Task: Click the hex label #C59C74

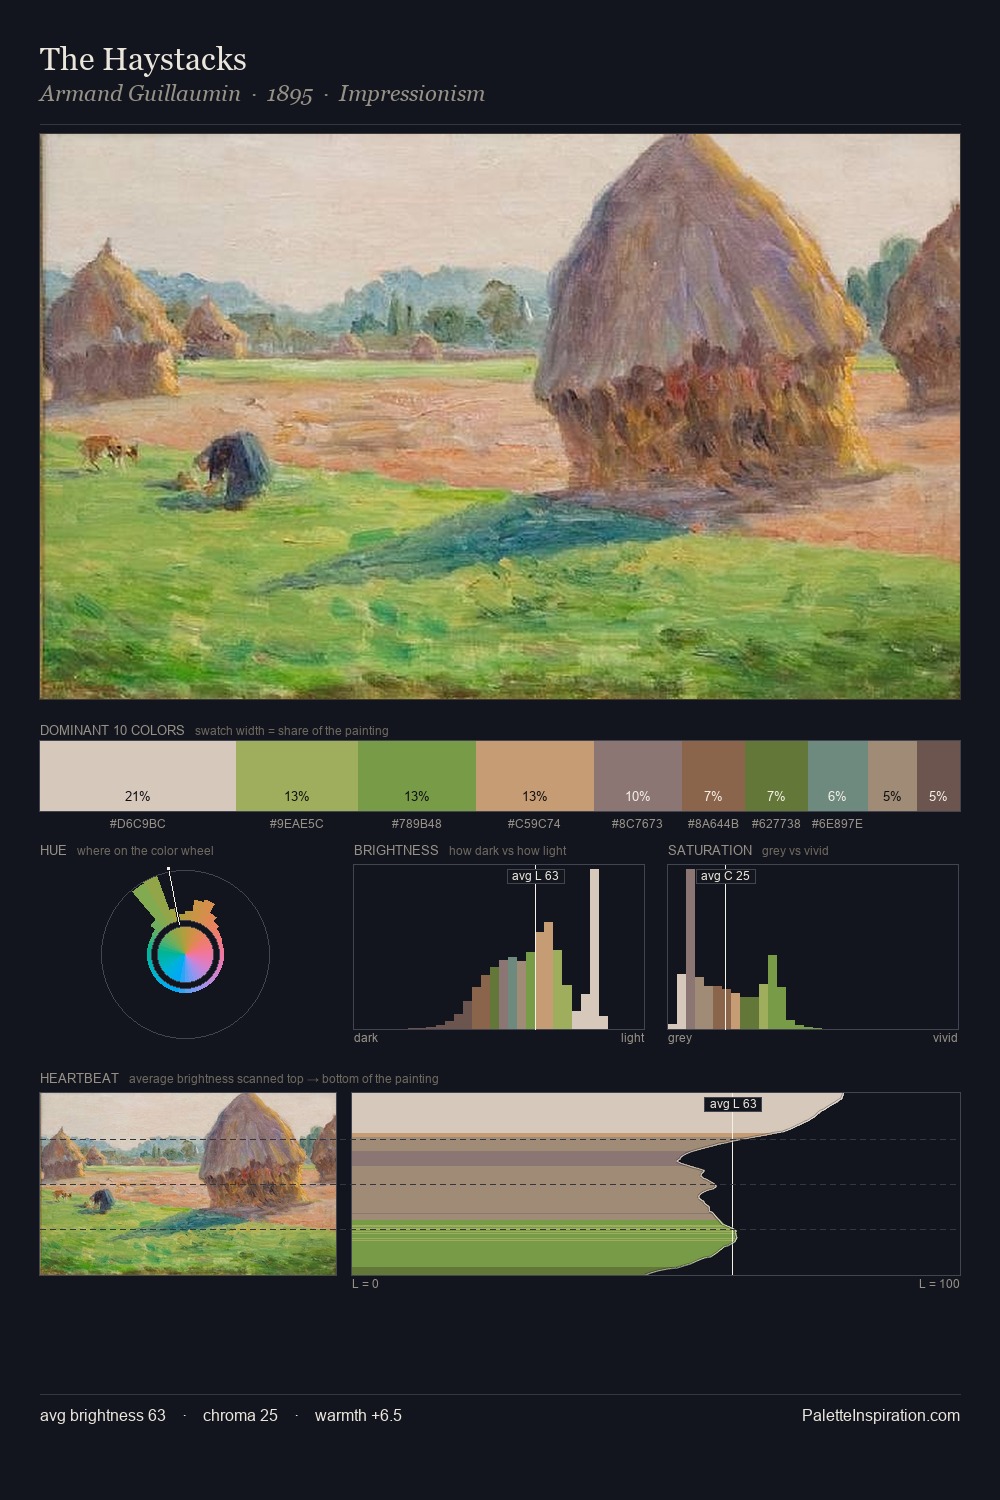Action: (535, 824)
